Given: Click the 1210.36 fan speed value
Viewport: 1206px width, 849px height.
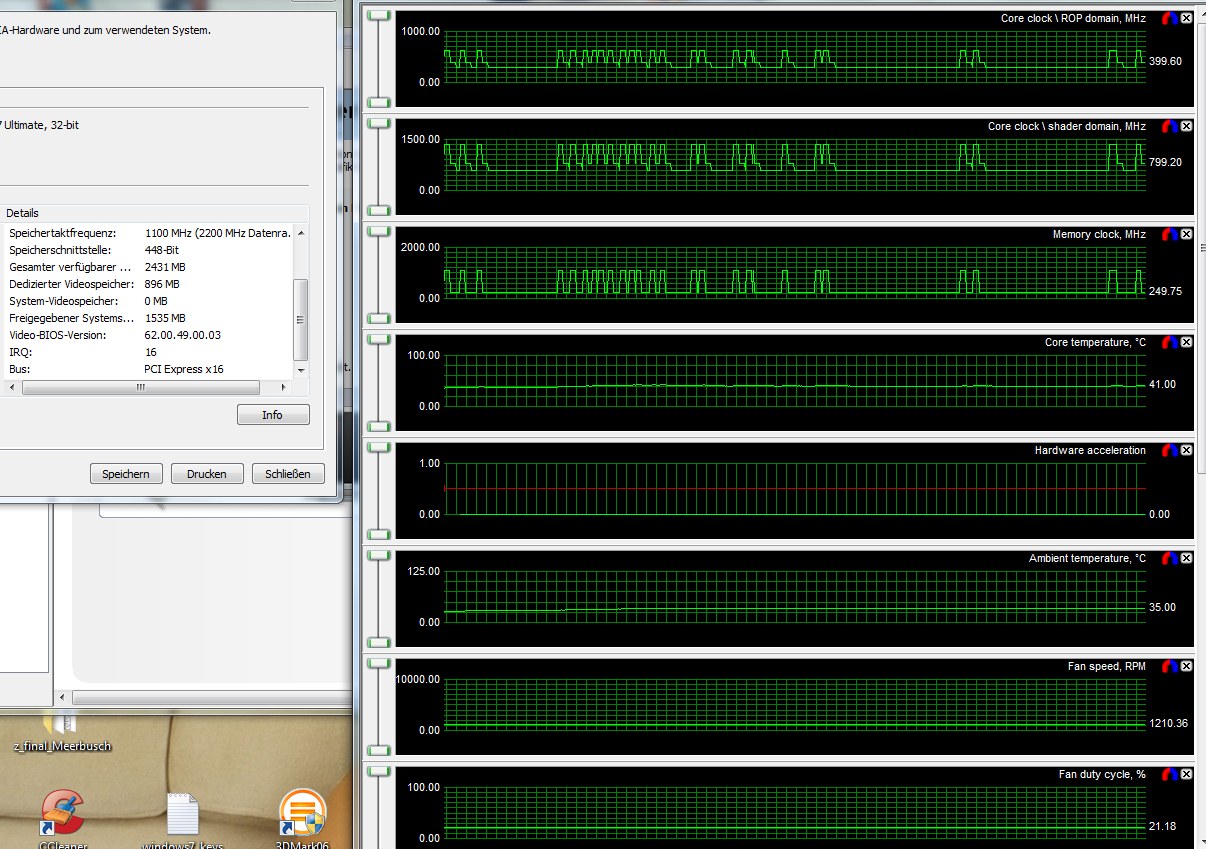Looking at the screenshot, I should [x=1167, y=723].
